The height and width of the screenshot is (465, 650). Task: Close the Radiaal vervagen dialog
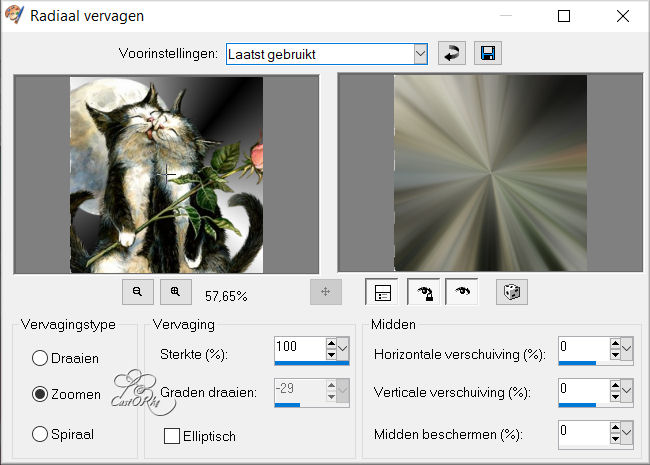(x=623, y=16)
